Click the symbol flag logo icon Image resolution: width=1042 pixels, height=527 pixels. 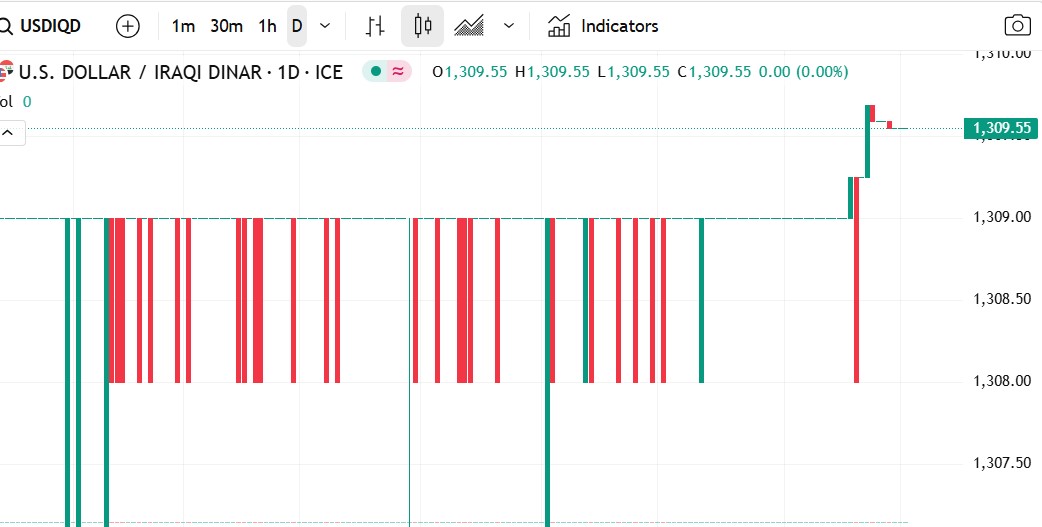coord(6,71)
